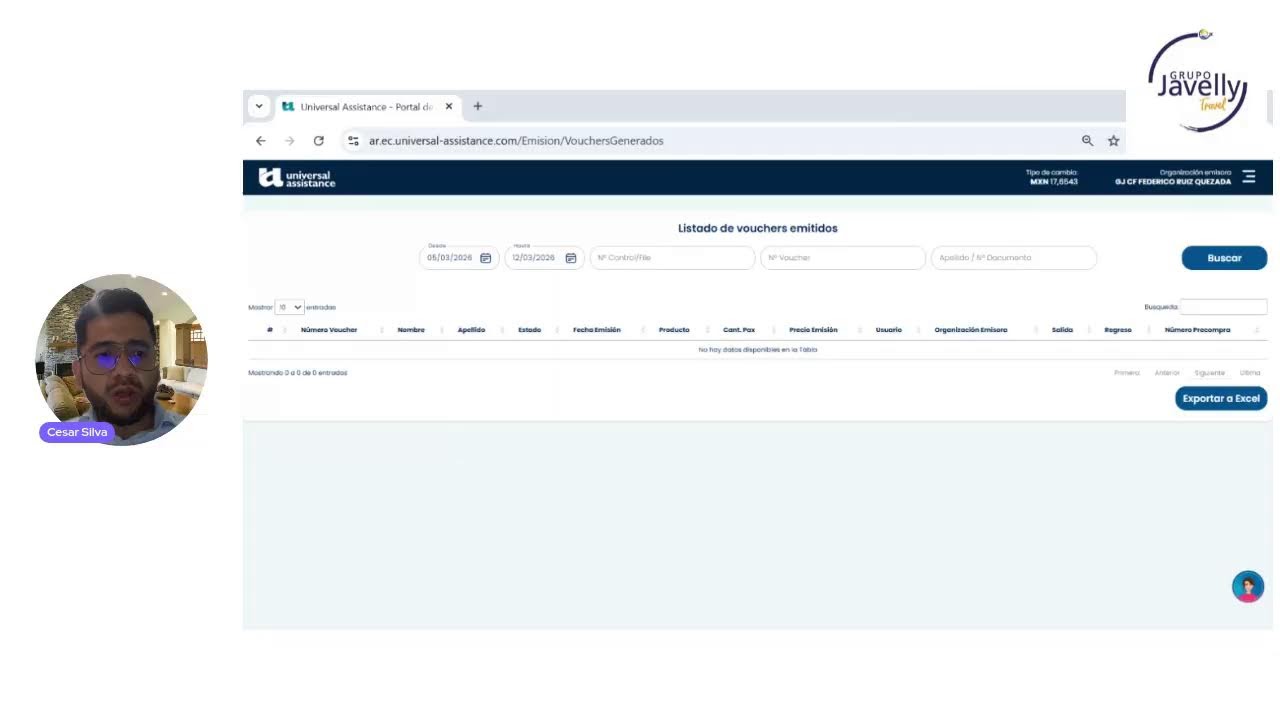Open the Desde date calendar icon
1280x720 pixels.
[486, 258]
